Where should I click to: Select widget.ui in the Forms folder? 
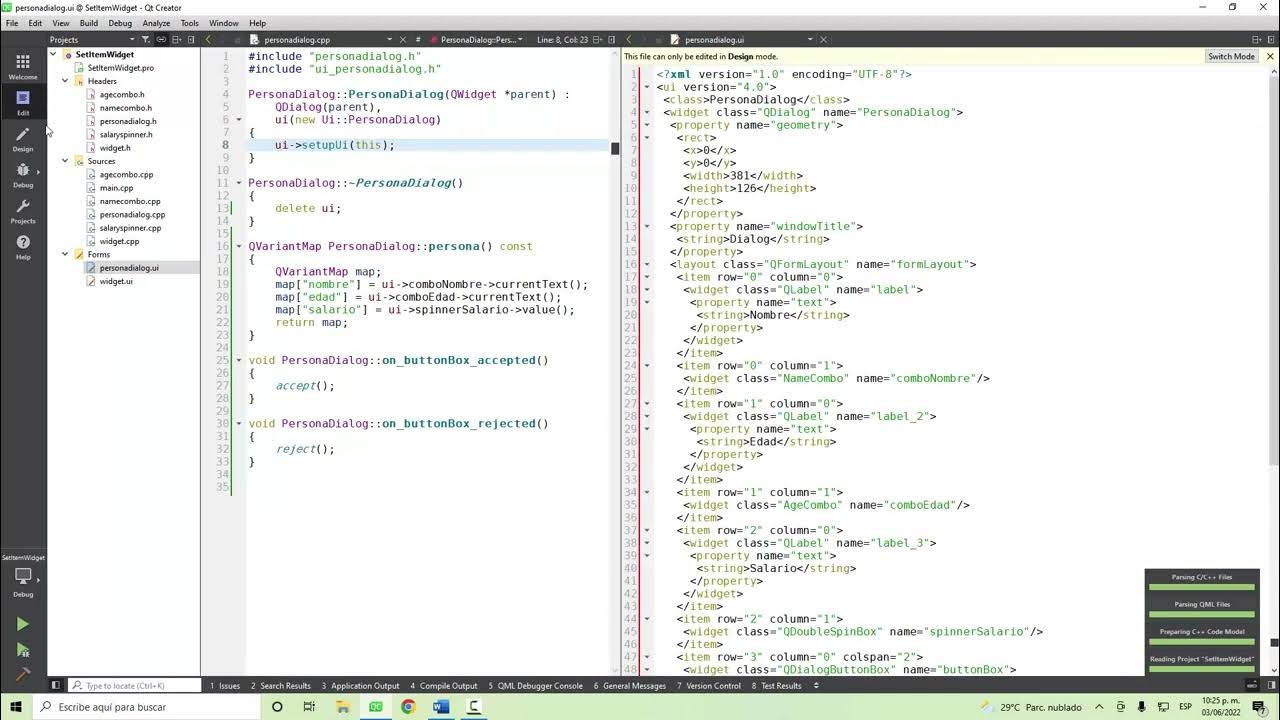[116, 281]
